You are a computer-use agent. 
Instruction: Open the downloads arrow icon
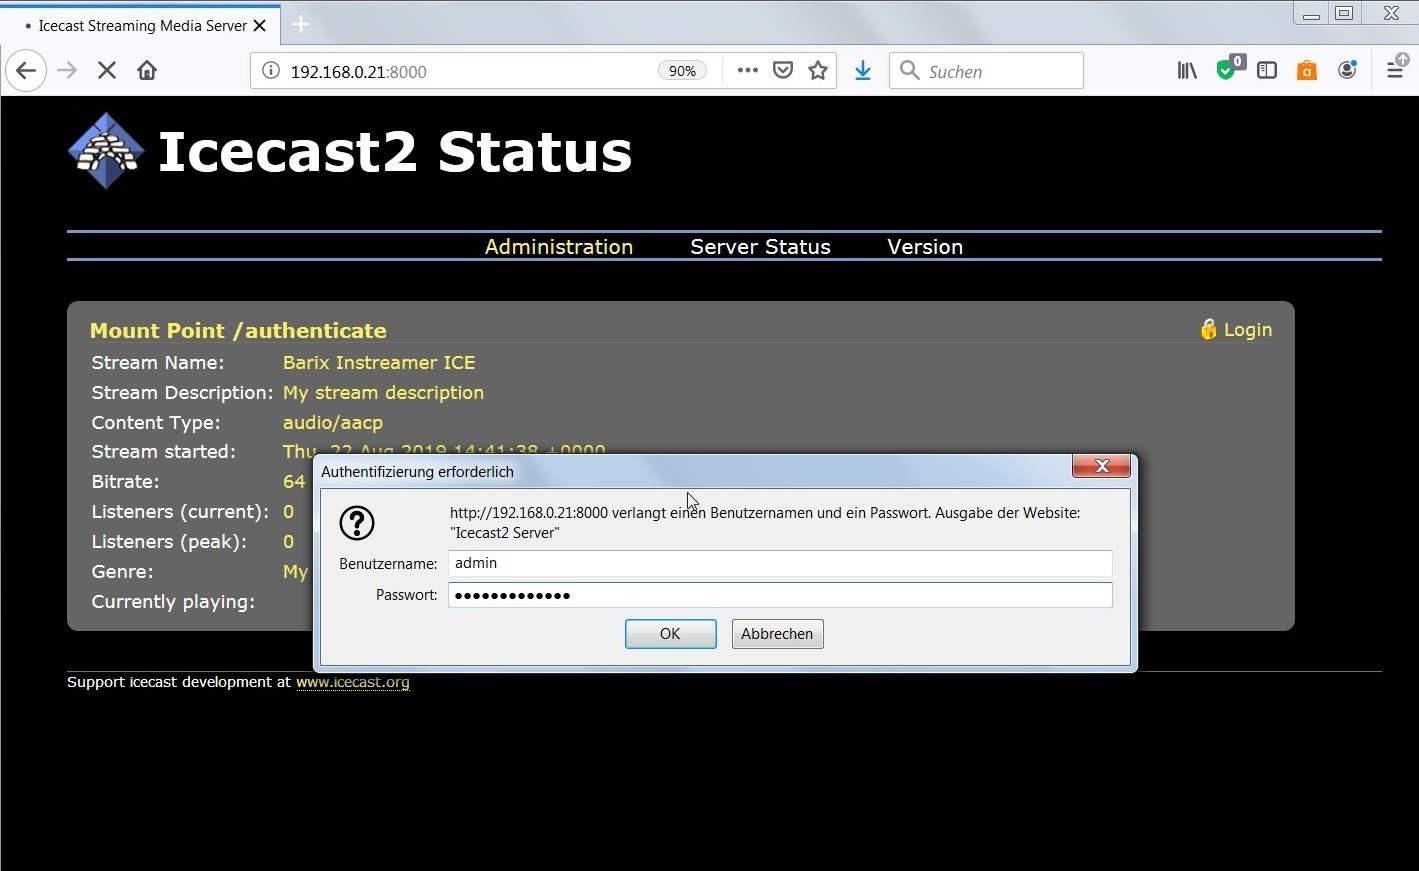863,71
